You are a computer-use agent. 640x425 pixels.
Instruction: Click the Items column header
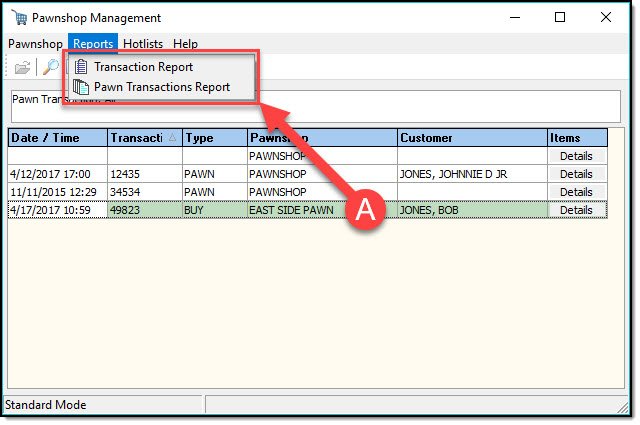577,138
